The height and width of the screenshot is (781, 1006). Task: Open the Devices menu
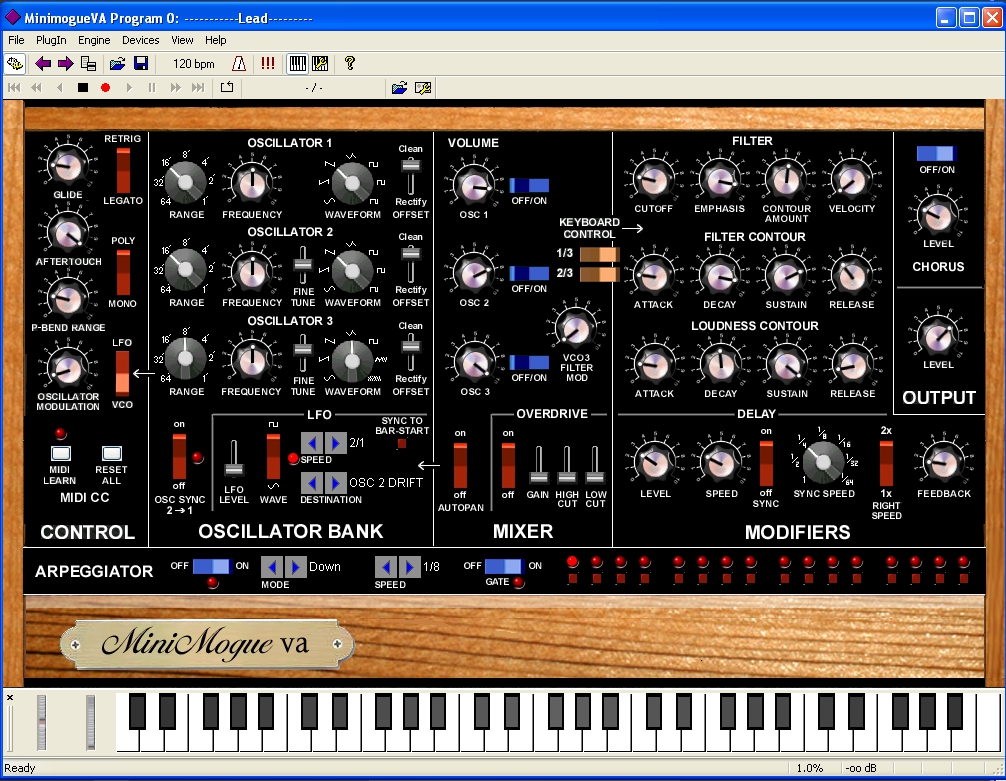141,40
